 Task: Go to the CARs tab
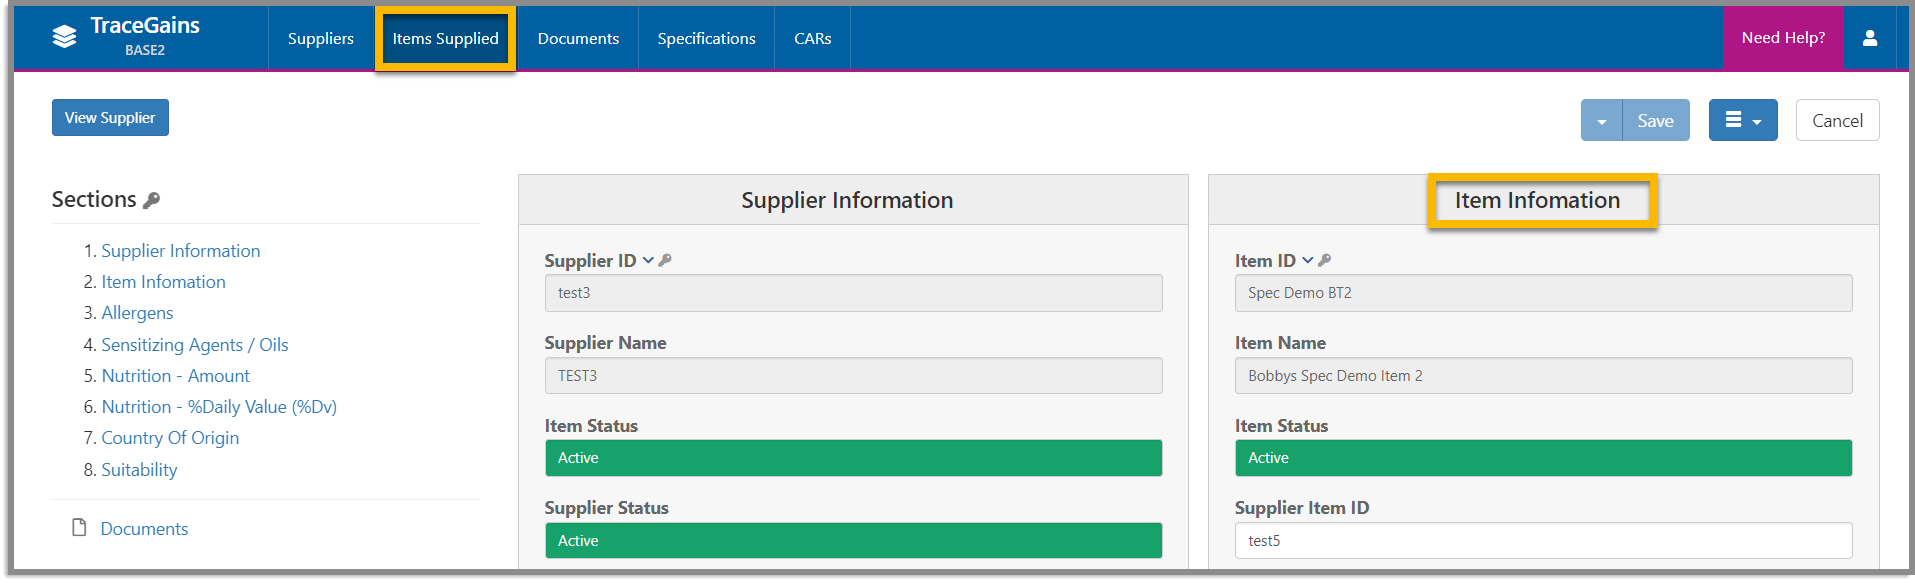point(812,38)
